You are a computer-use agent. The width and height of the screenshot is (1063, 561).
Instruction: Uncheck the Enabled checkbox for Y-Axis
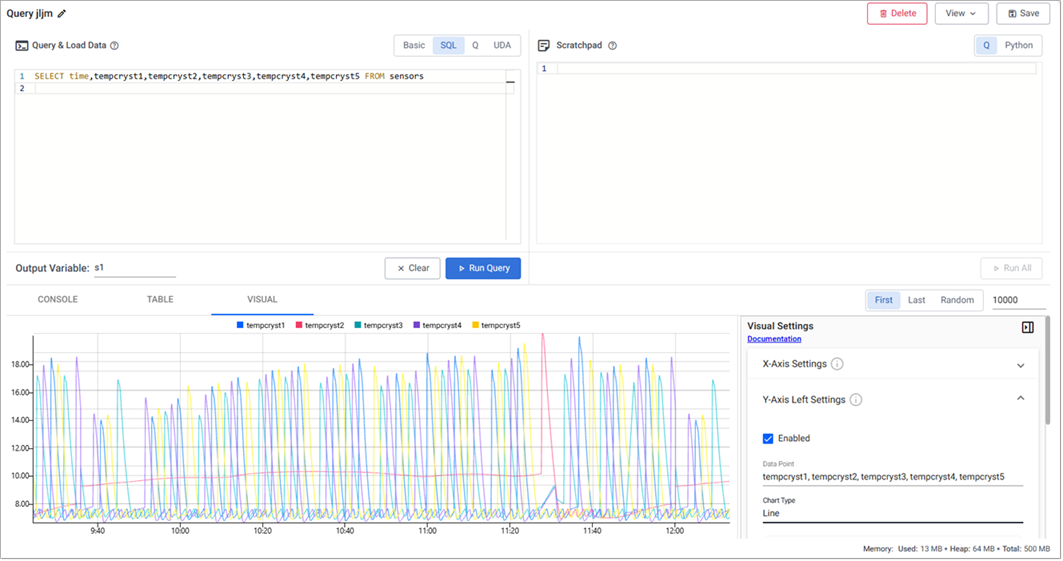tap(768, 438)
